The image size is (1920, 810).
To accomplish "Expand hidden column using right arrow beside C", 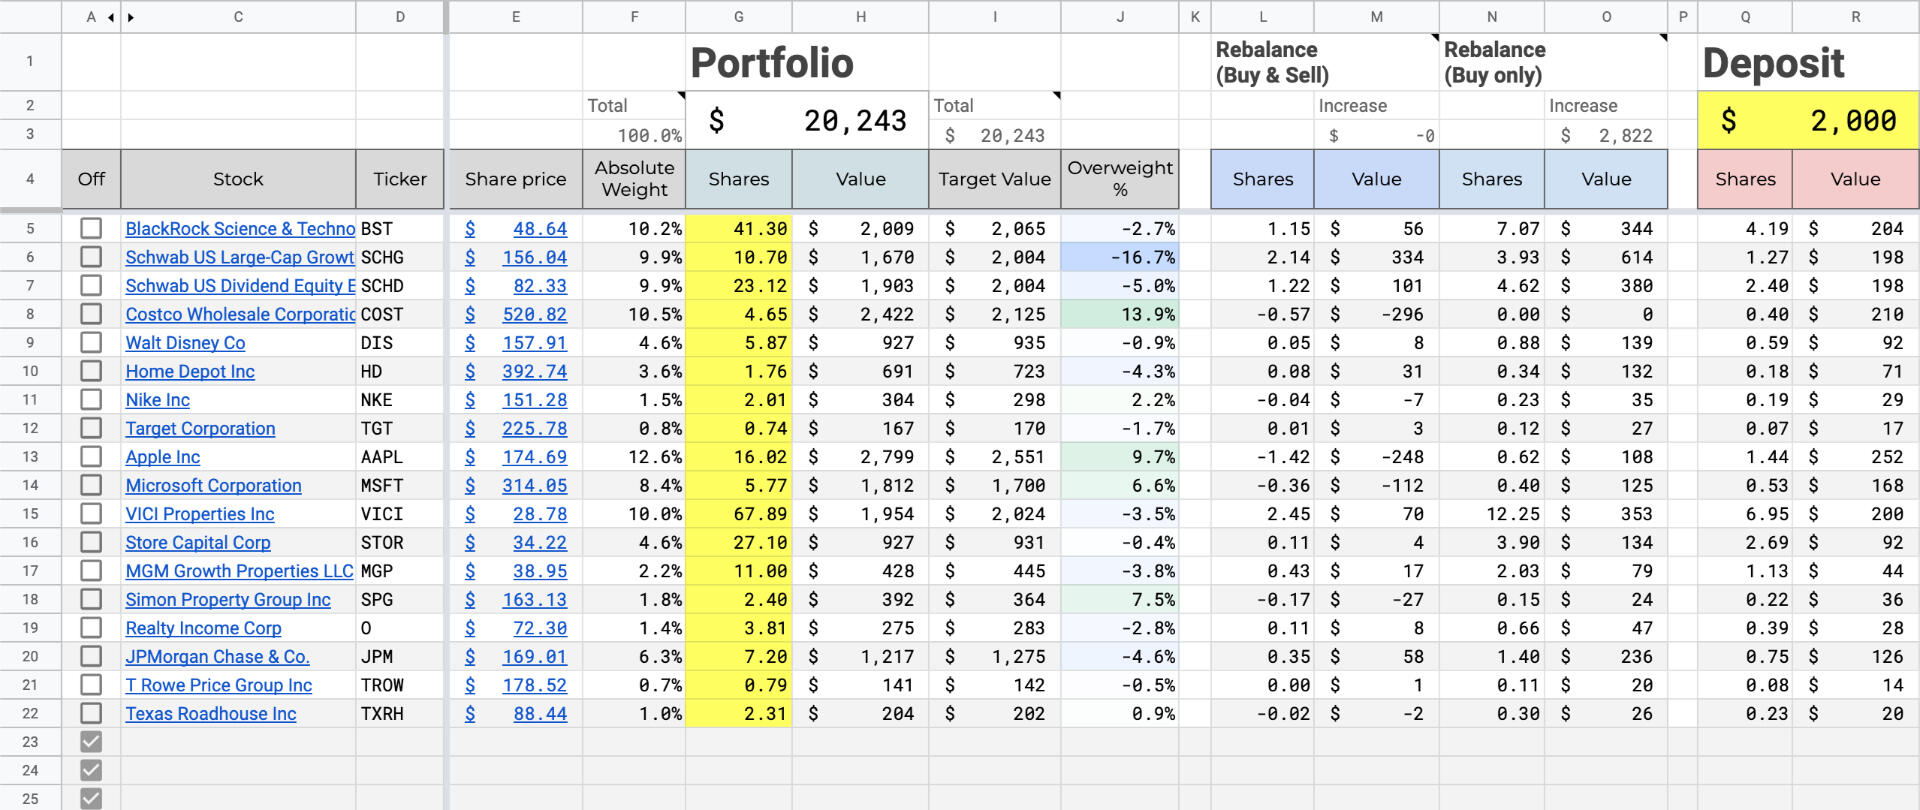I will pos(131,17).
